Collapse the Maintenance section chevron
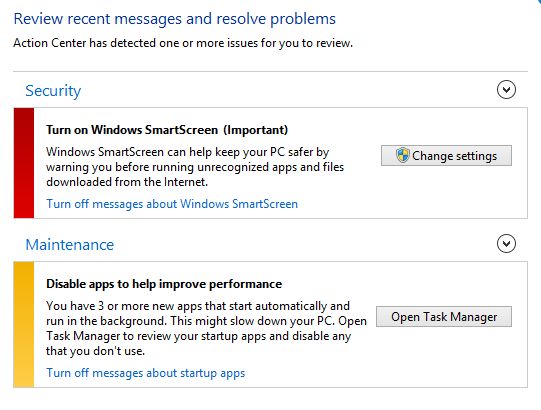 [x=506, y=244]
